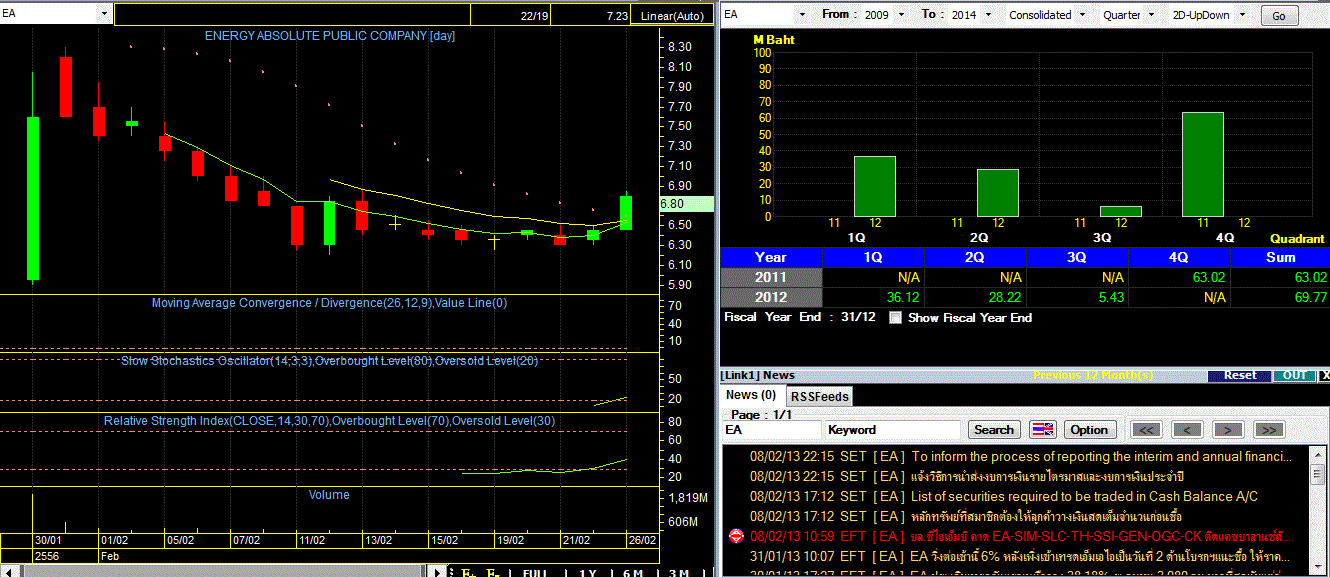Viewport: 1330px width, 577px height.
Task: Open the 2D-UpDown chart style dropdown
Action: click(x=1243, y=15)
